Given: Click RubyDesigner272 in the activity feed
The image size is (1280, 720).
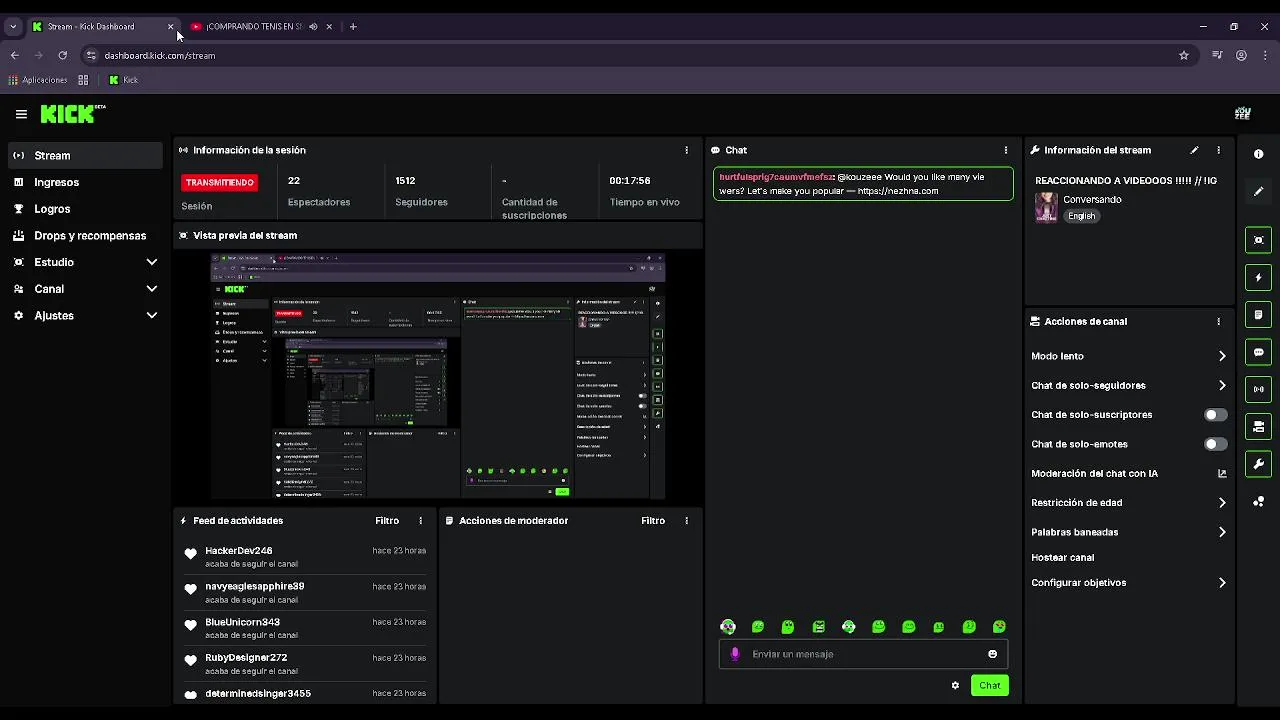Looking at the screenshot, I should pyautogui.click(x=246, y=658).
